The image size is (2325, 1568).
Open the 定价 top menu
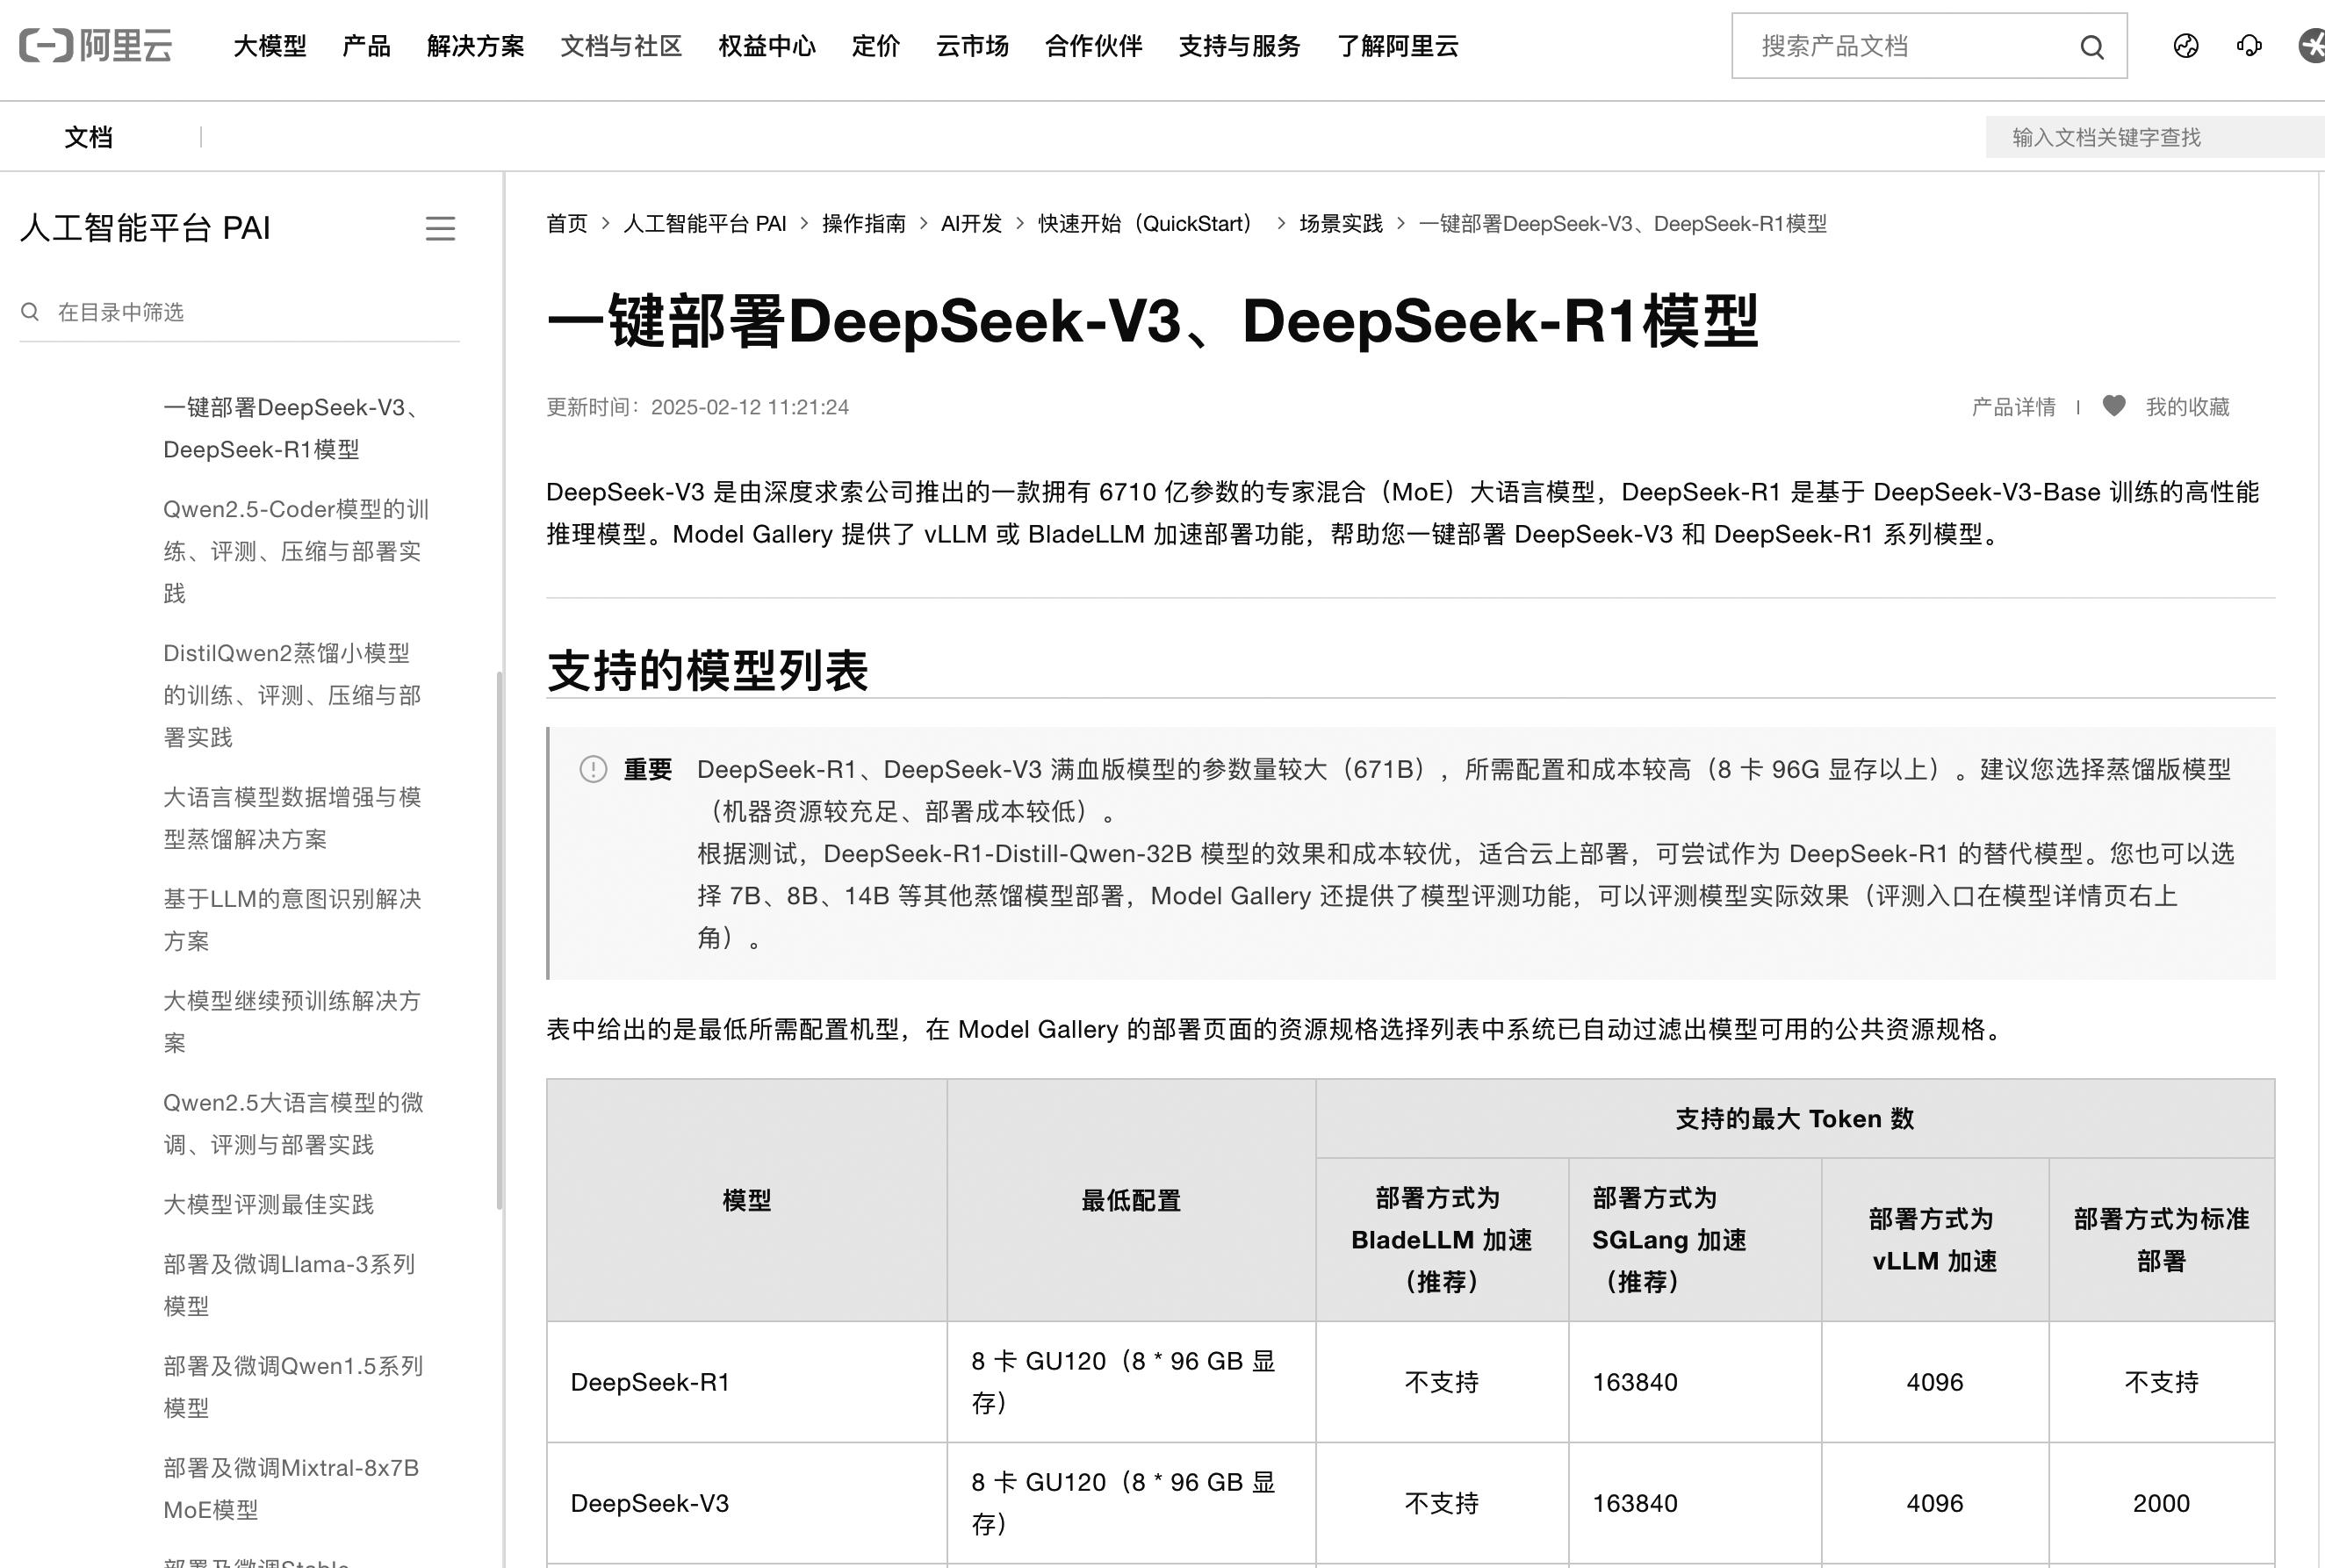pos(876,46)
